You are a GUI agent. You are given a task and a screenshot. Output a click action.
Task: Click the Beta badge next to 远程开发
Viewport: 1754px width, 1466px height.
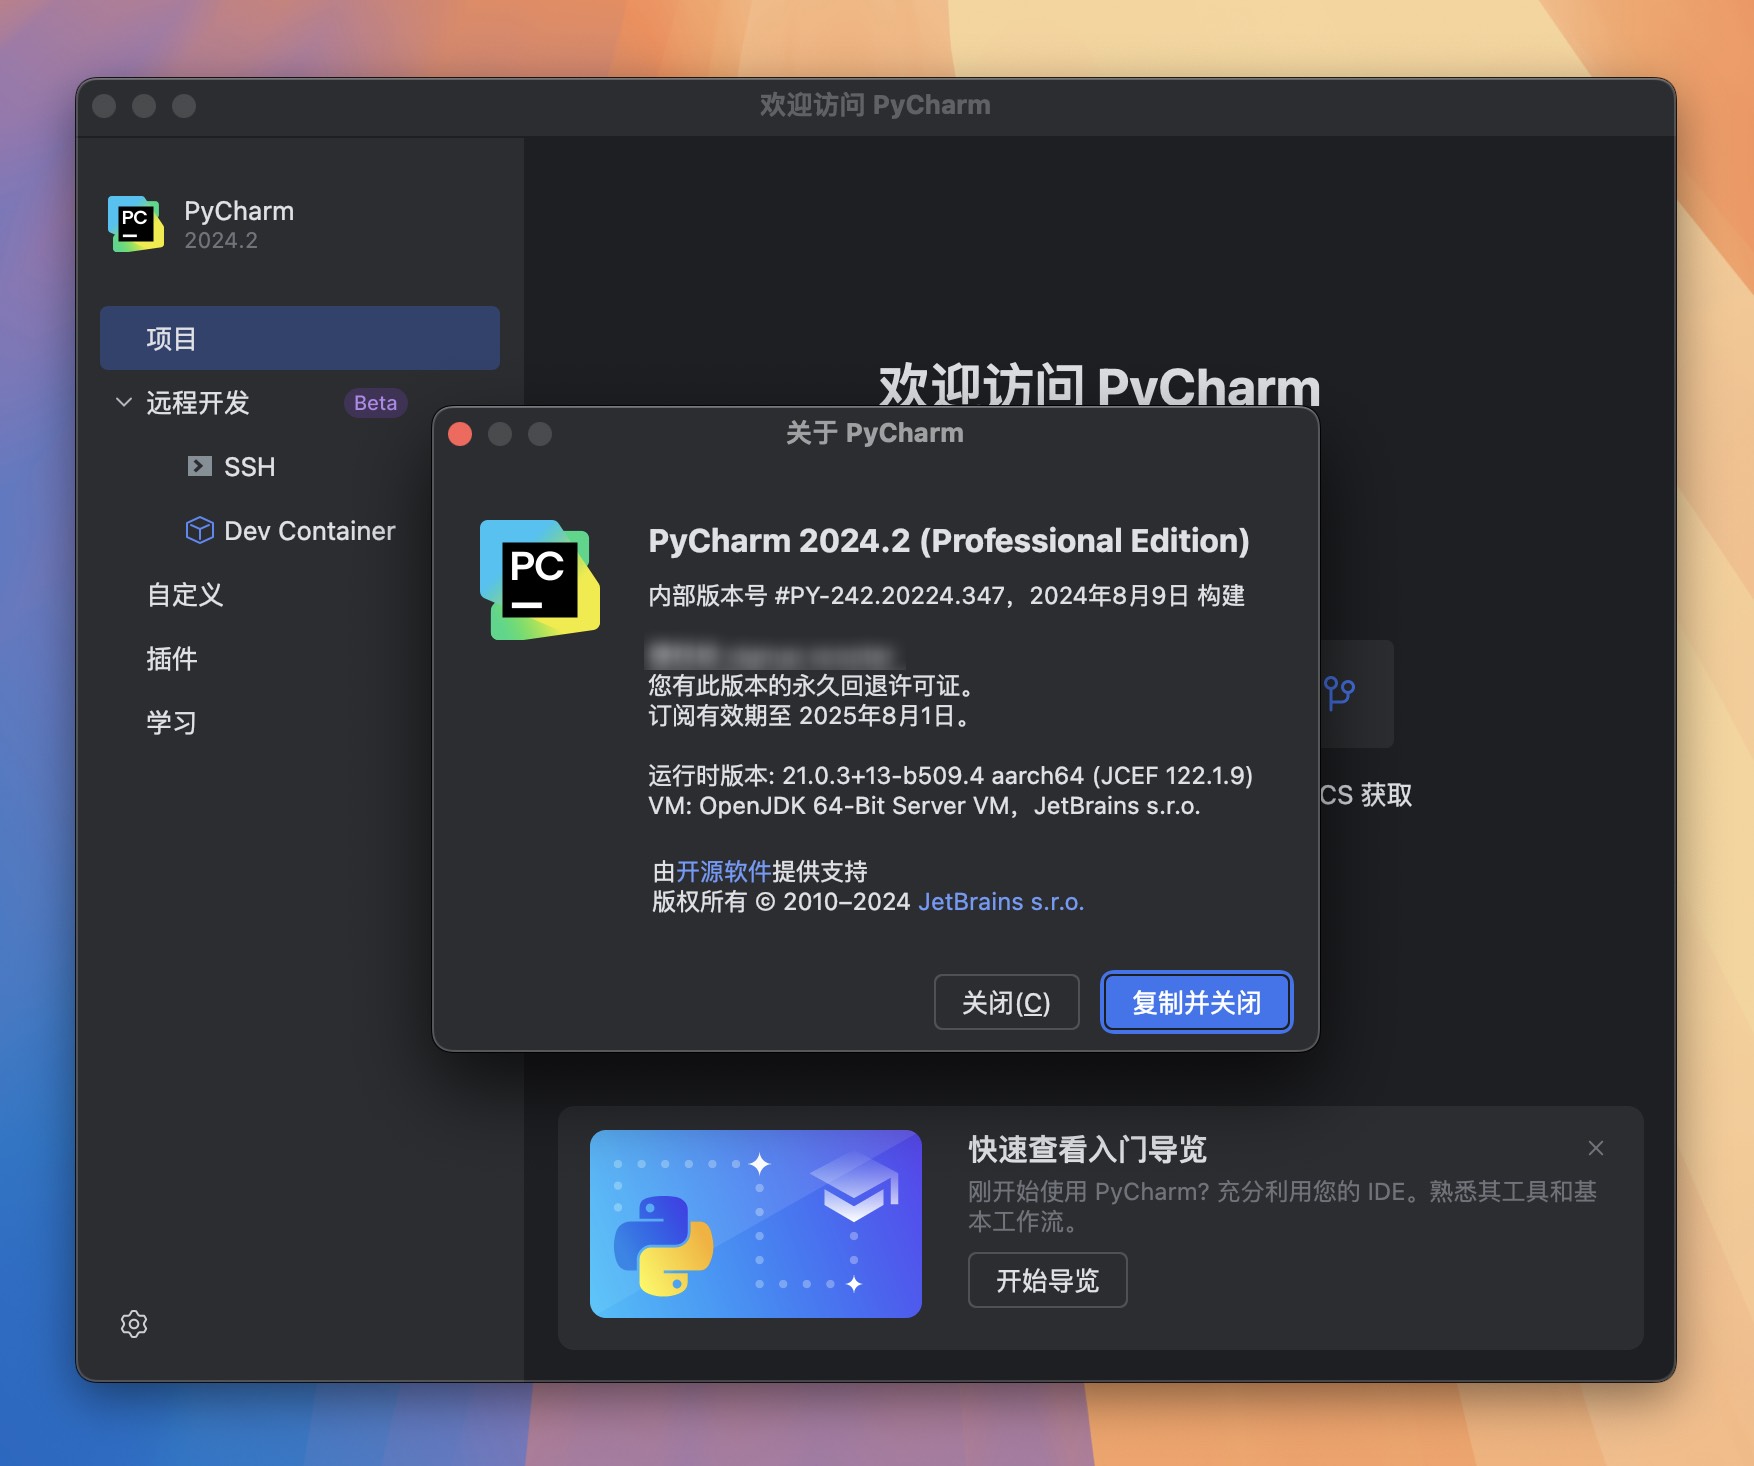pyautogui.click(x=375, y=403)
